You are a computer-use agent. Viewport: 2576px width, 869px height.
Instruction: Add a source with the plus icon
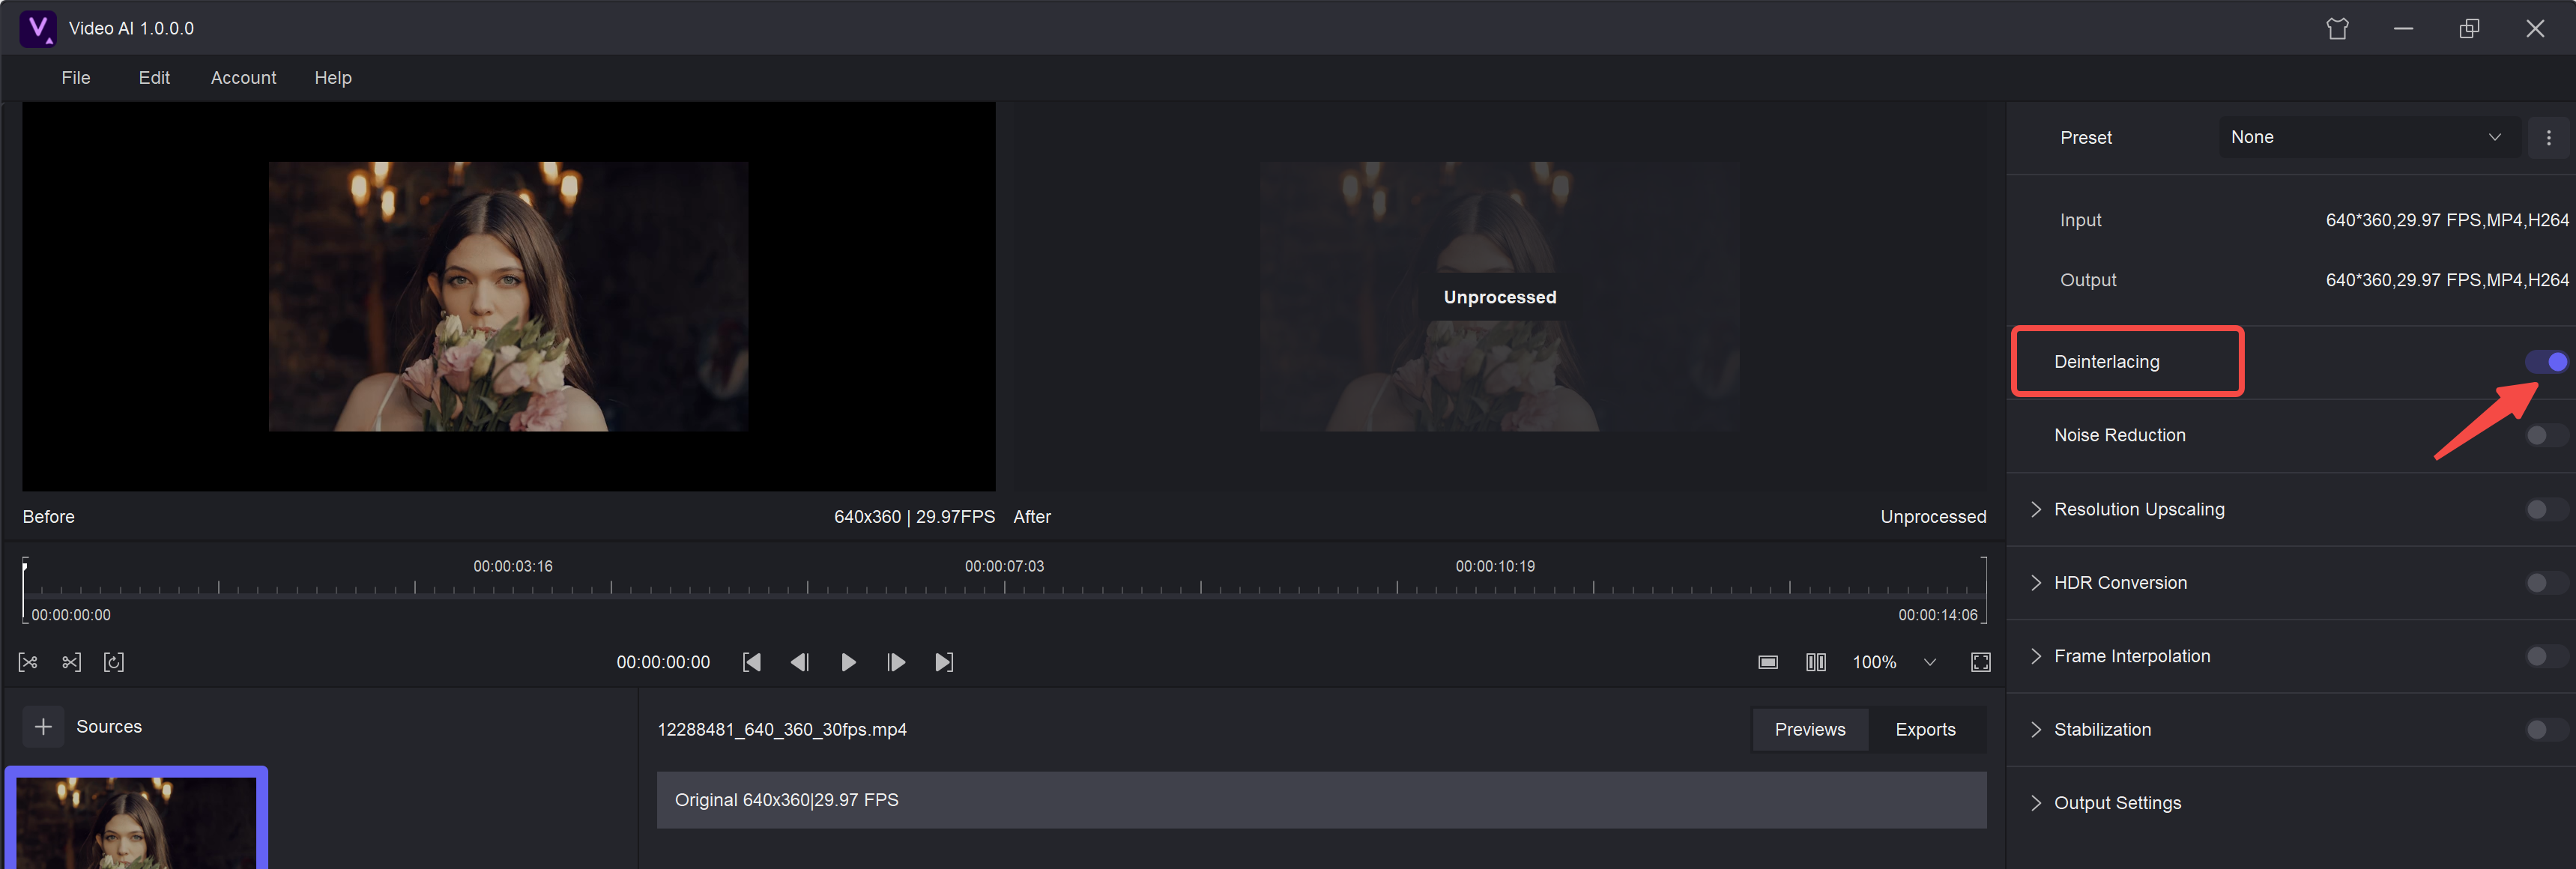(43, 727)
